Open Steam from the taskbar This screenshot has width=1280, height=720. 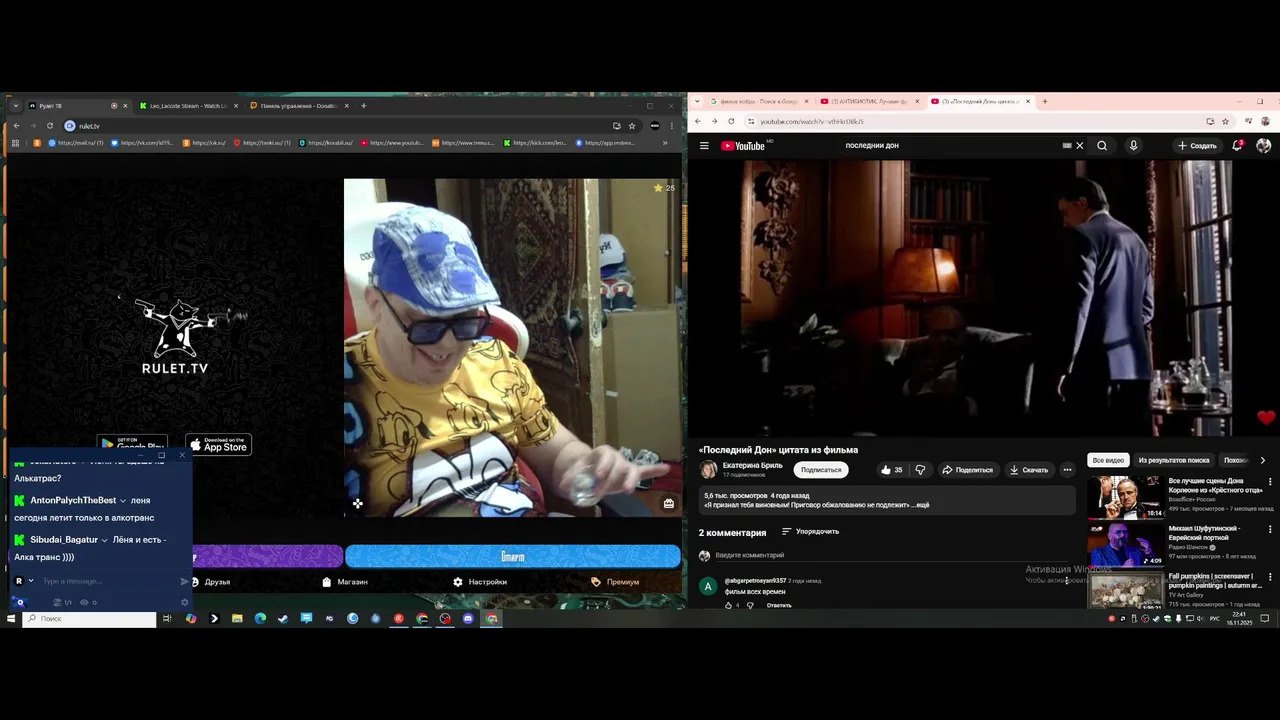[x=283, y=619]
